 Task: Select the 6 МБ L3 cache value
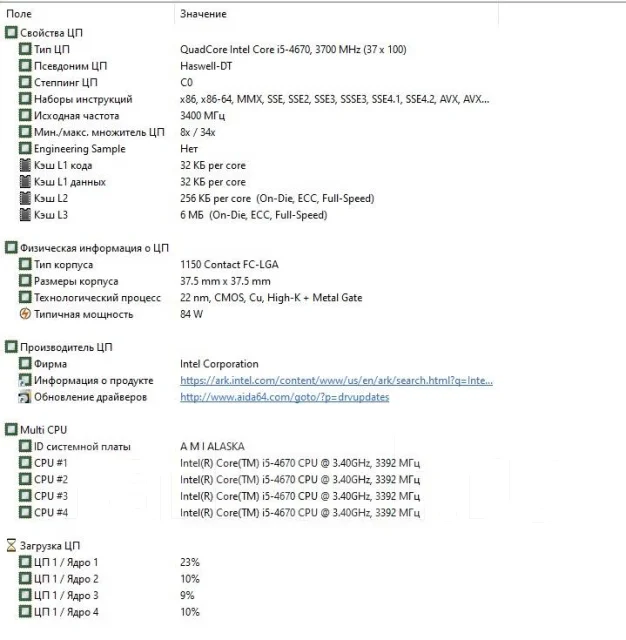click(x=253, y=215)
